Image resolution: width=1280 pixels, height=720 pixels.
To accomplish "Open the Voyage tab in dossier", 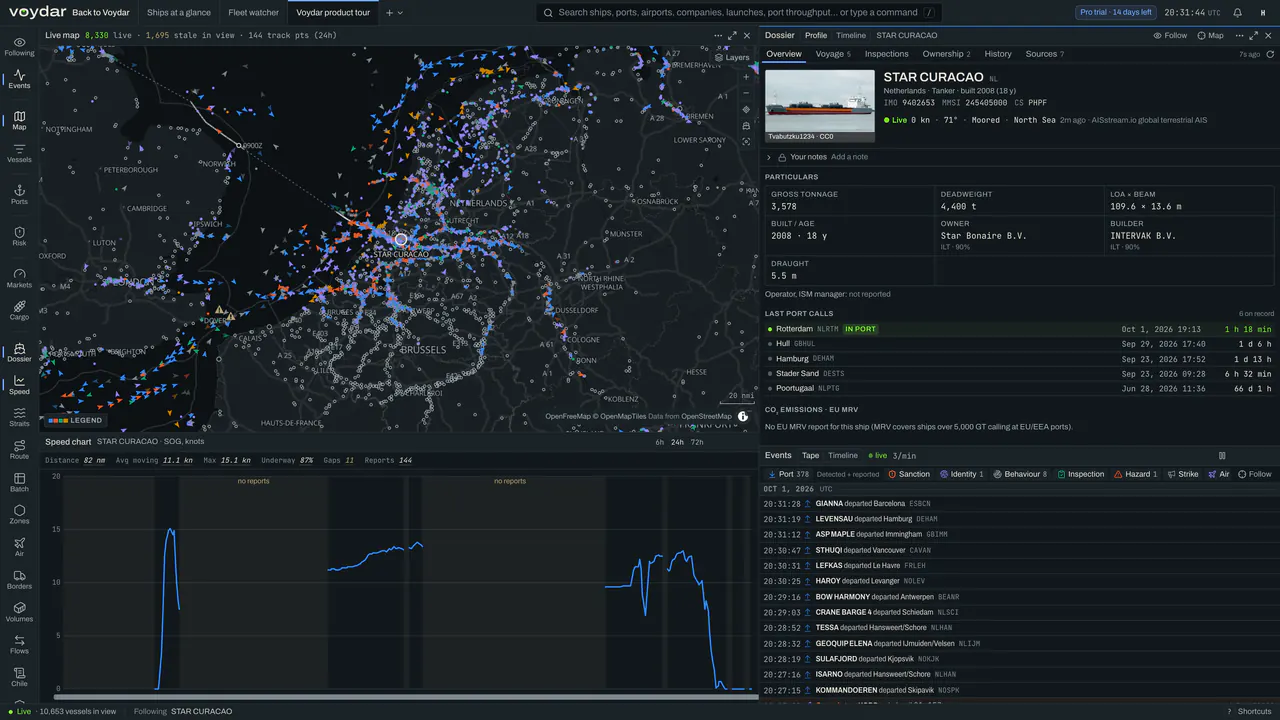I will (x=833, y=54).
